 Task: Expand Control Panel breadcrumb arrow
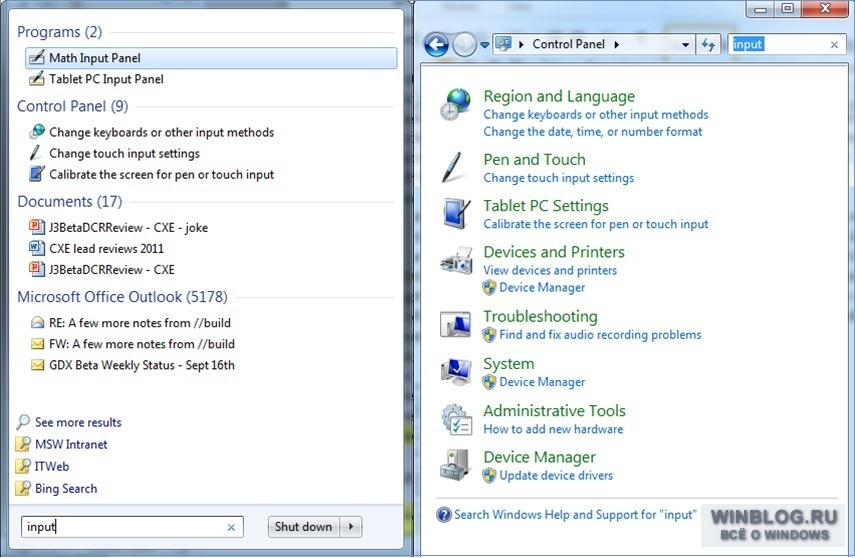[x=616, y=45]
